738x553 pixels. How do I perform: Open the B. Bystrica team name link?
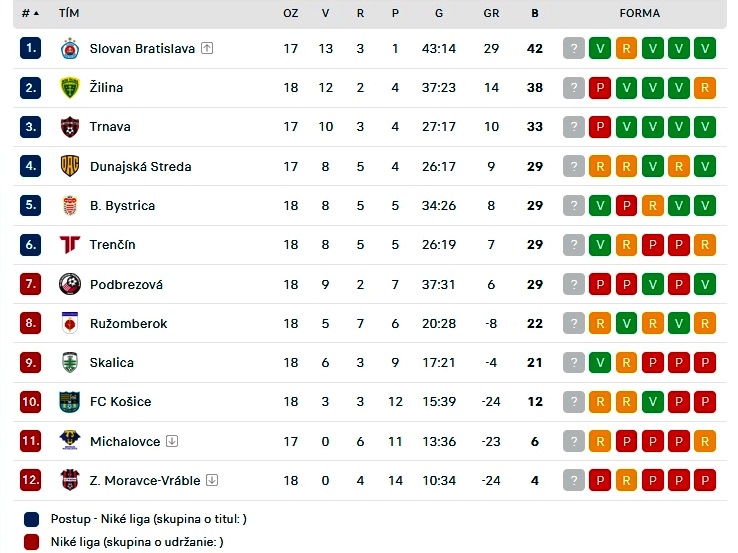pos(122,206)
